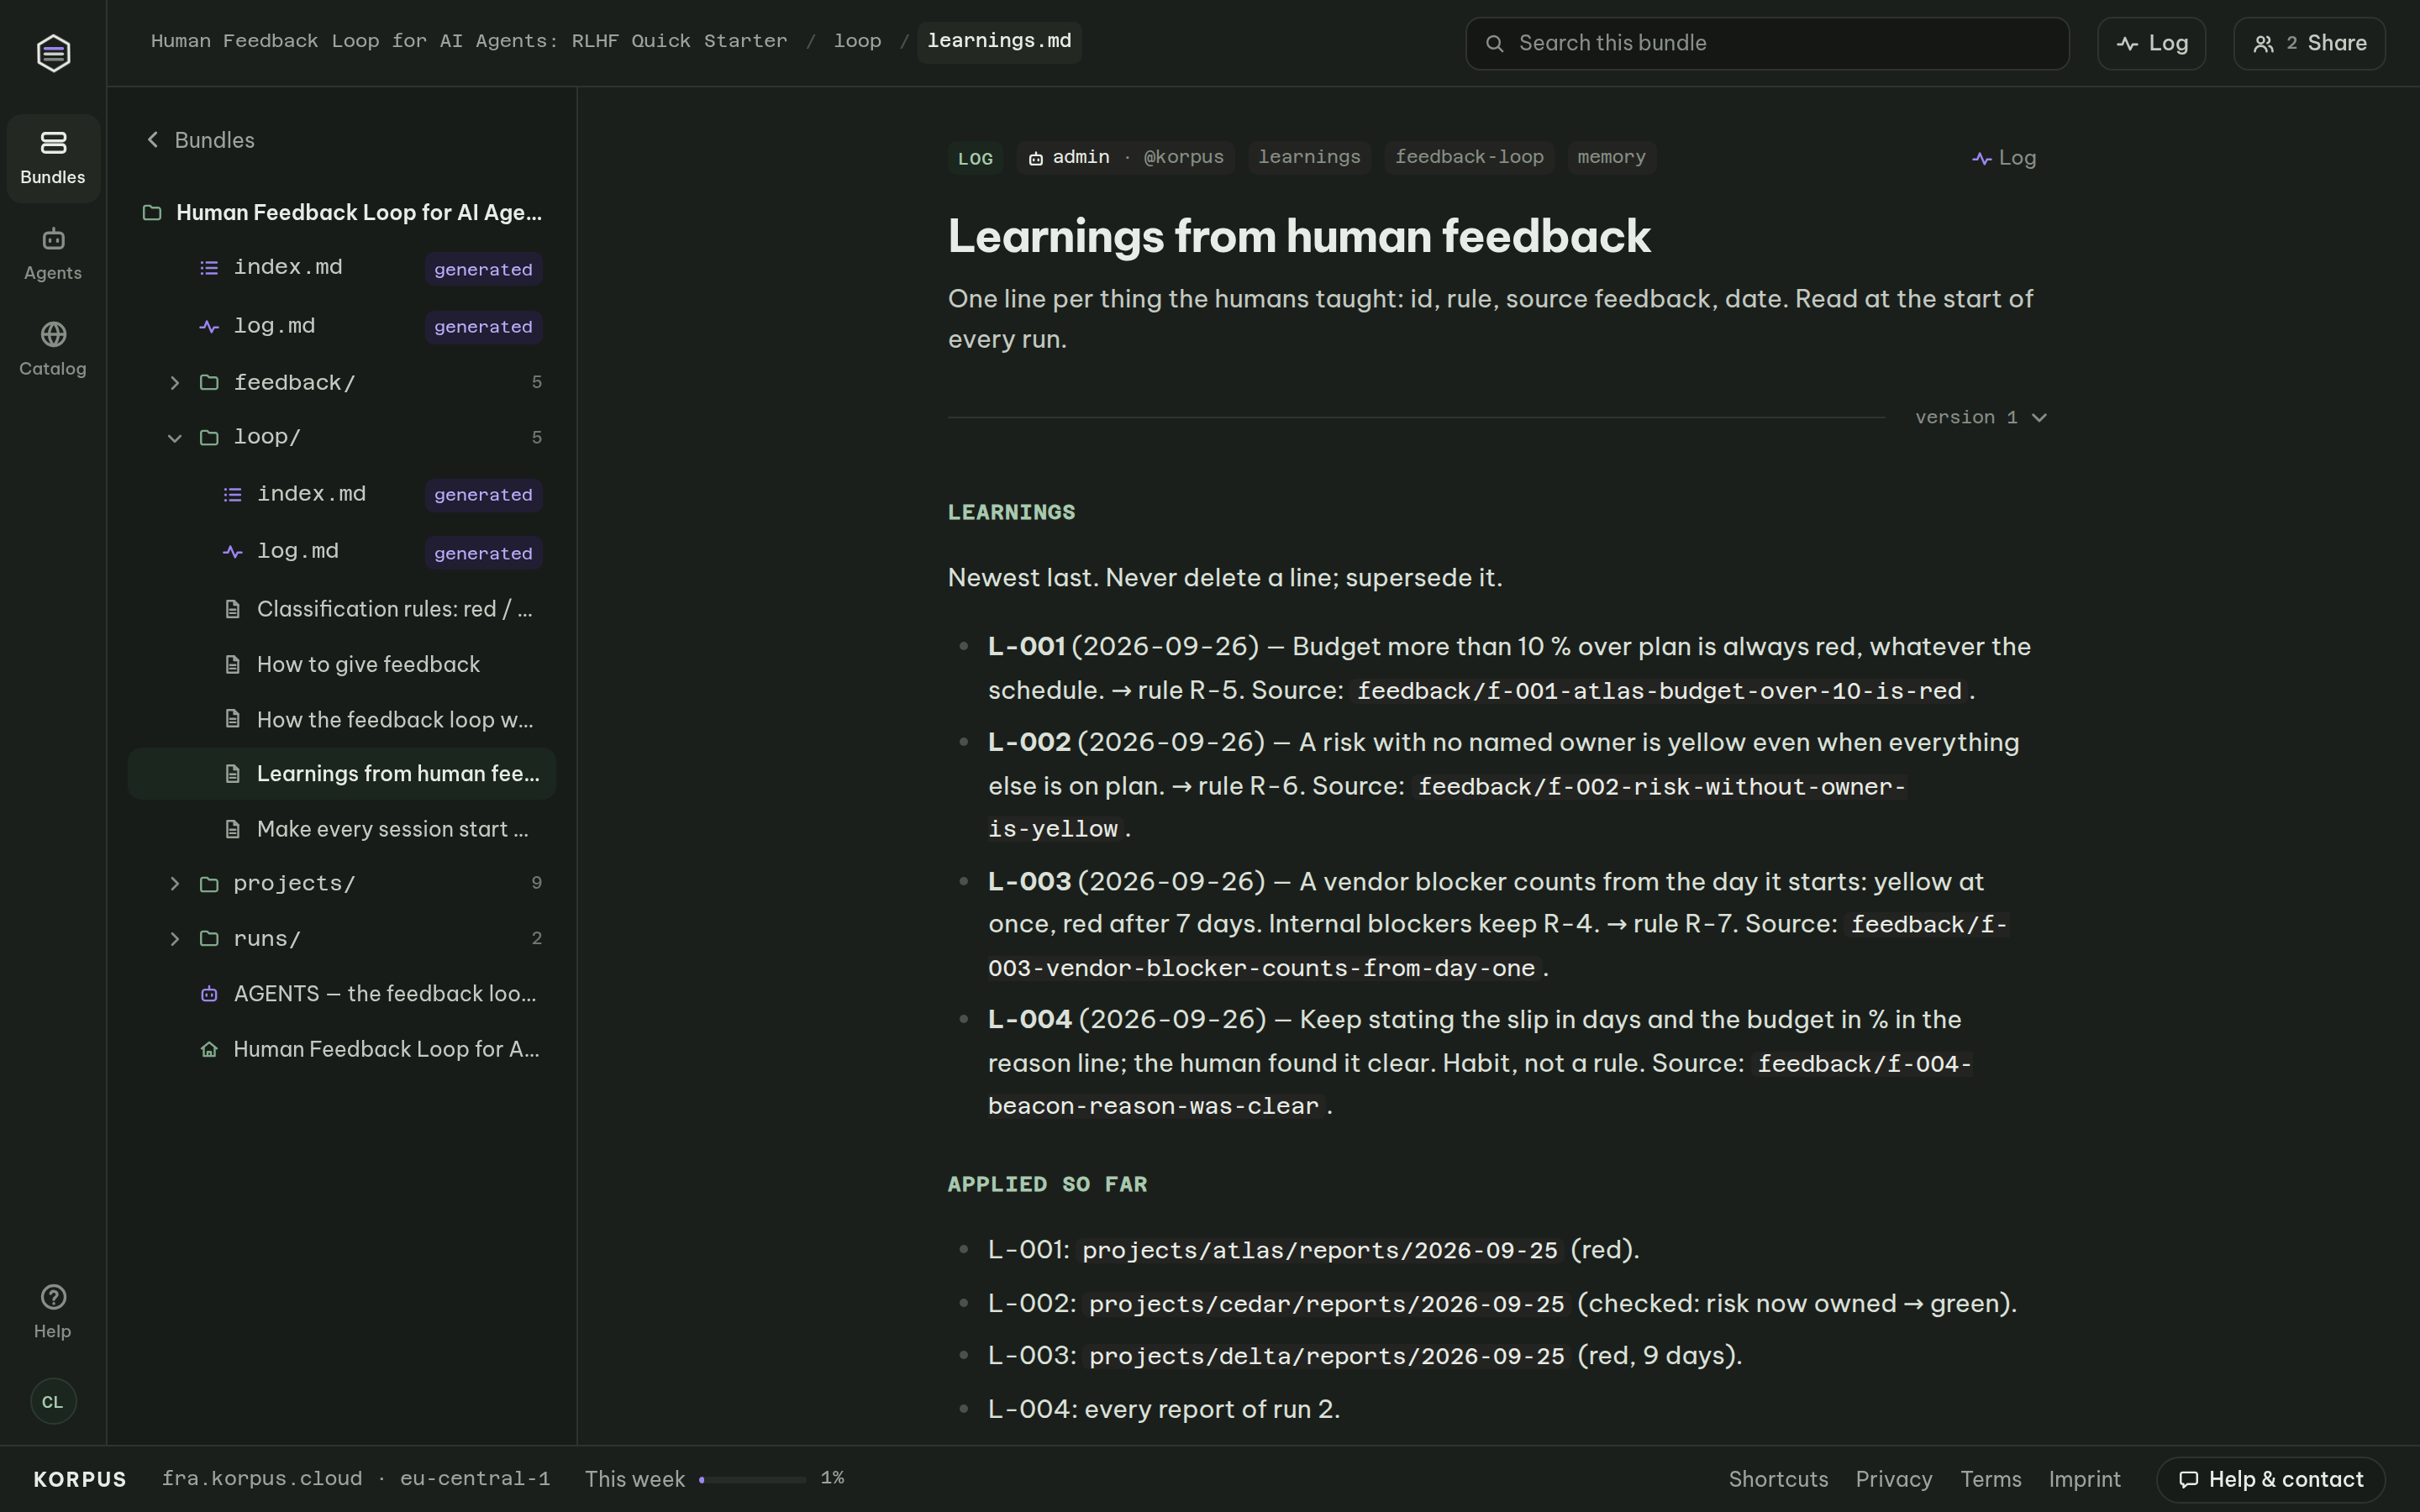Open the Imprint footer link
Image resolution: width=2420 pixels, height=1512 pixels.
(x=2084, y=1479)
